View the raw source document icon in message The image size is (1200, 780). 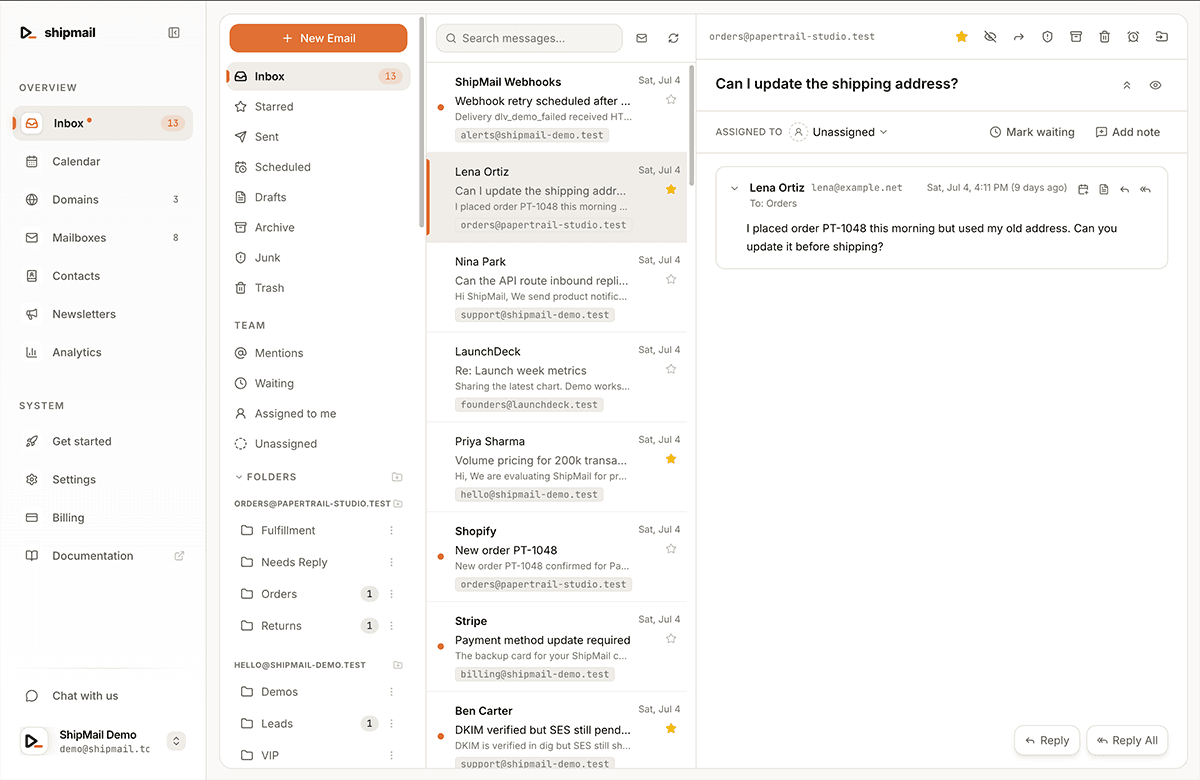tap(1104, 189)
